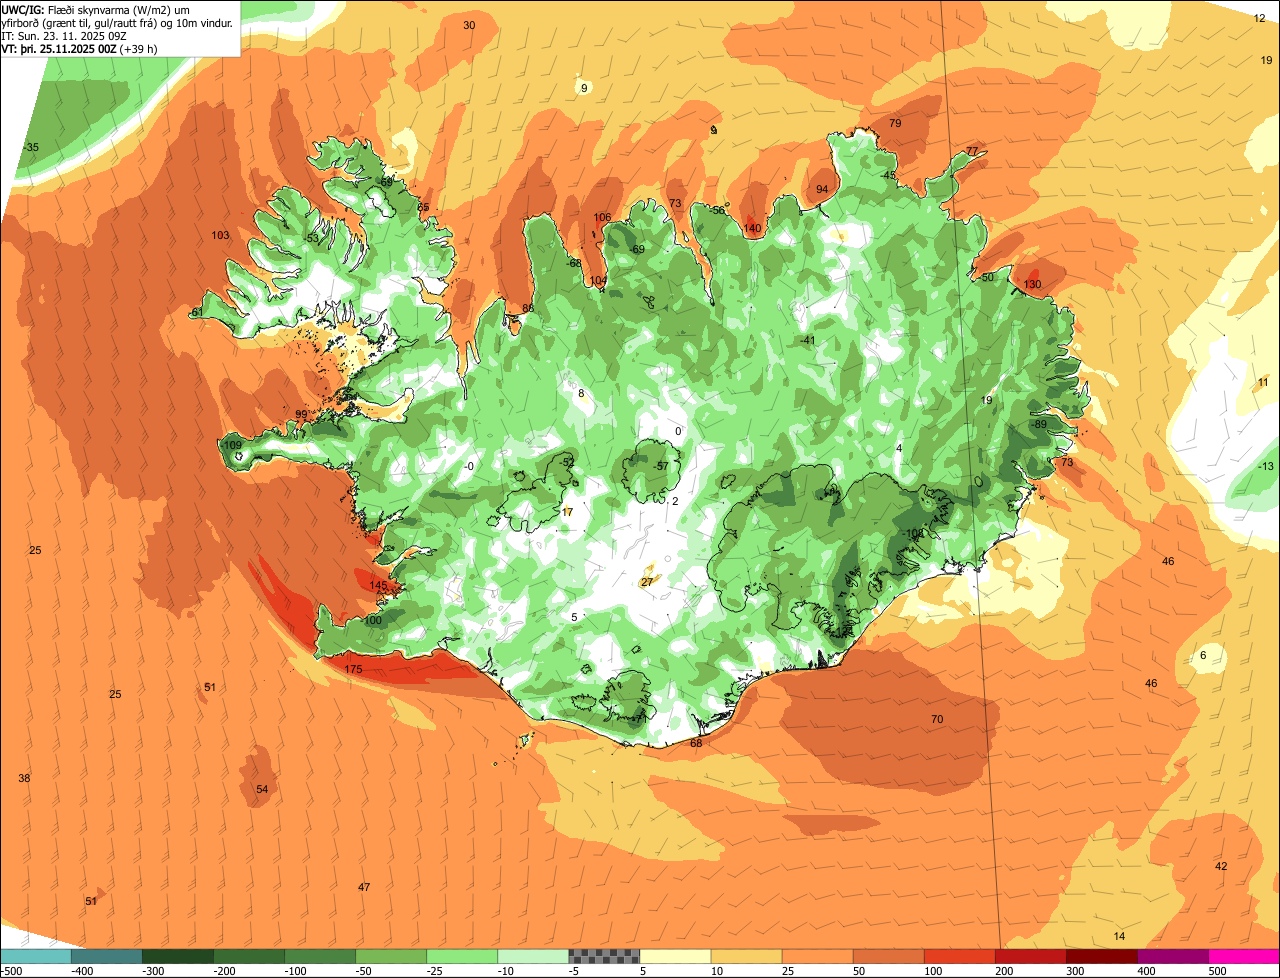1280x978 pixels.
Task: Click the pale green -10 legend swatch
Action: pyautogui.click(x=533, y=956)
